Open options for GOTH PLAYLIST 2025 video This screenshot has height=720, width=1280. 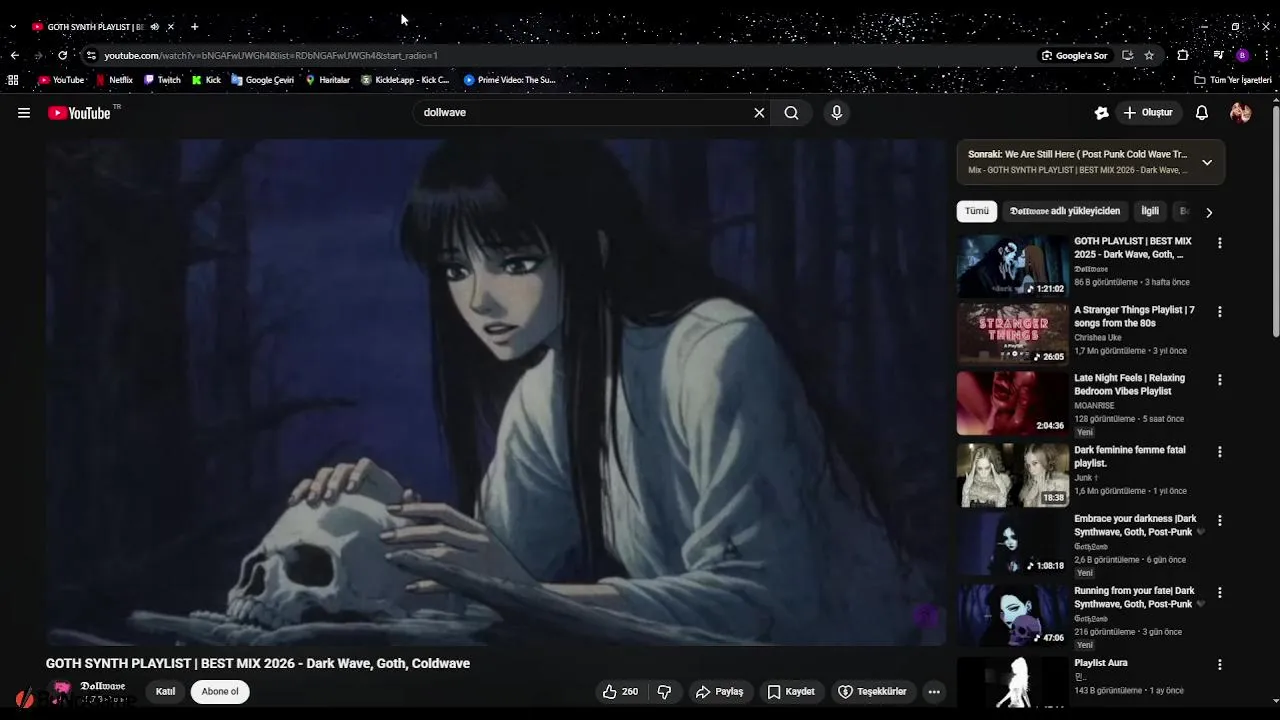1219,243
